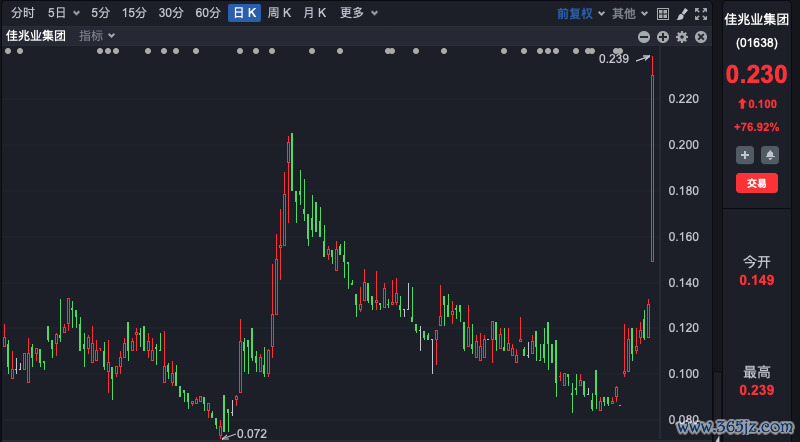Screen dimensions: 800x442
Task: Add 佳兆业集团 to watchlist with plus button
Action: 745,155
